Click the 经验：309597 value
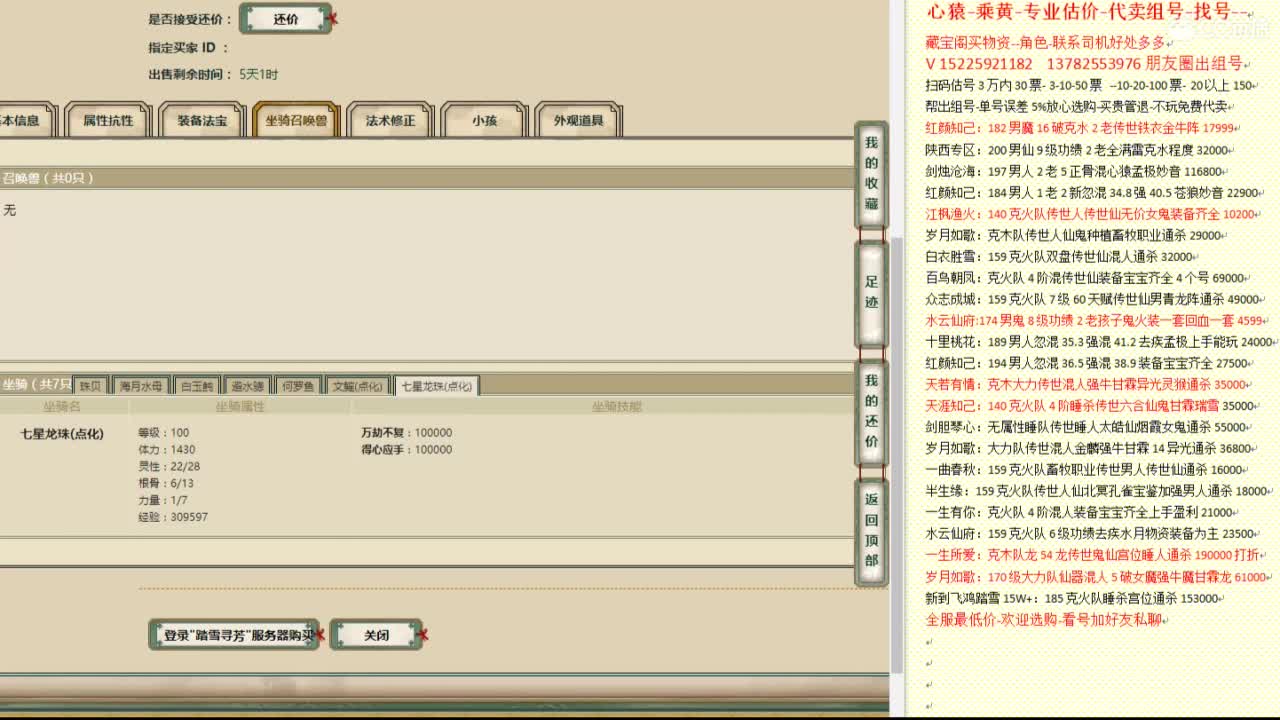This screenshot has width=1280, height=720. [x=173, y=518]
